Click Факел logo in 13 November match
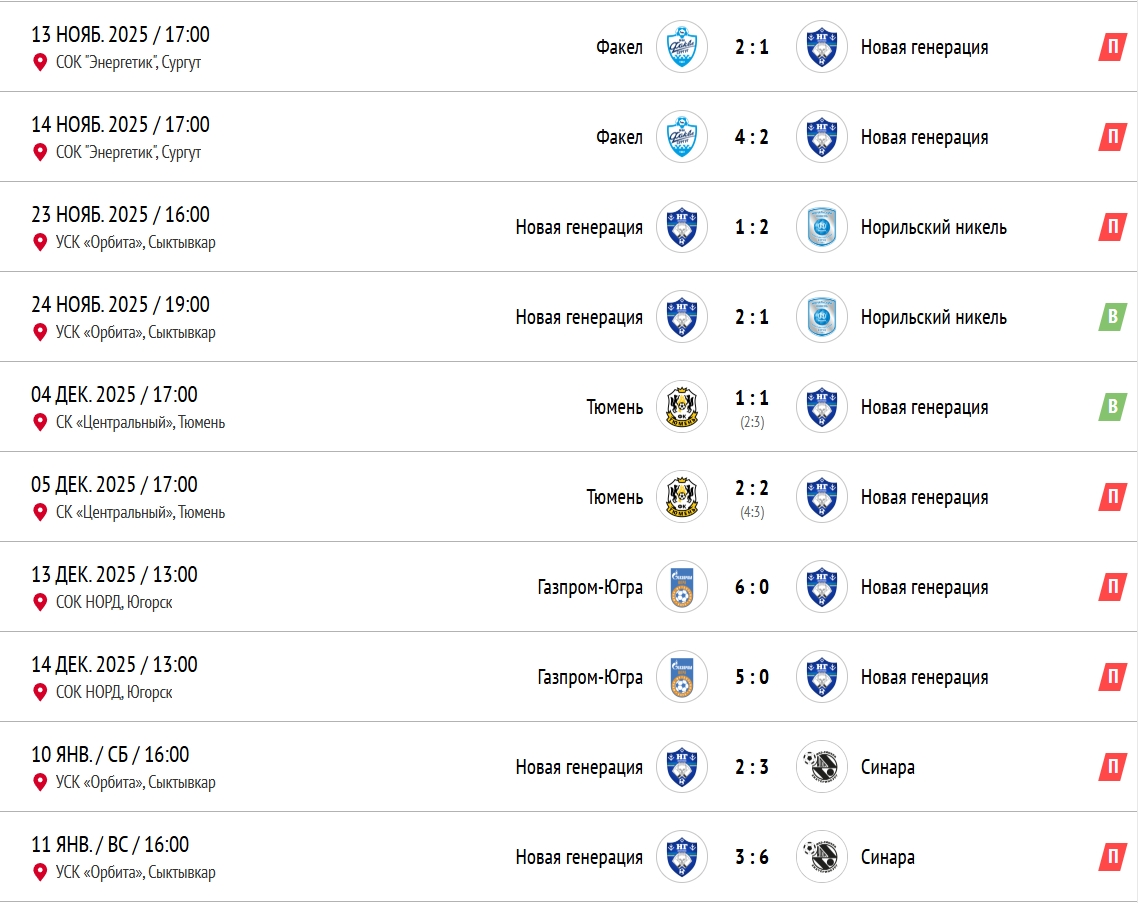The image size is (1138, 903). [682, 47]
